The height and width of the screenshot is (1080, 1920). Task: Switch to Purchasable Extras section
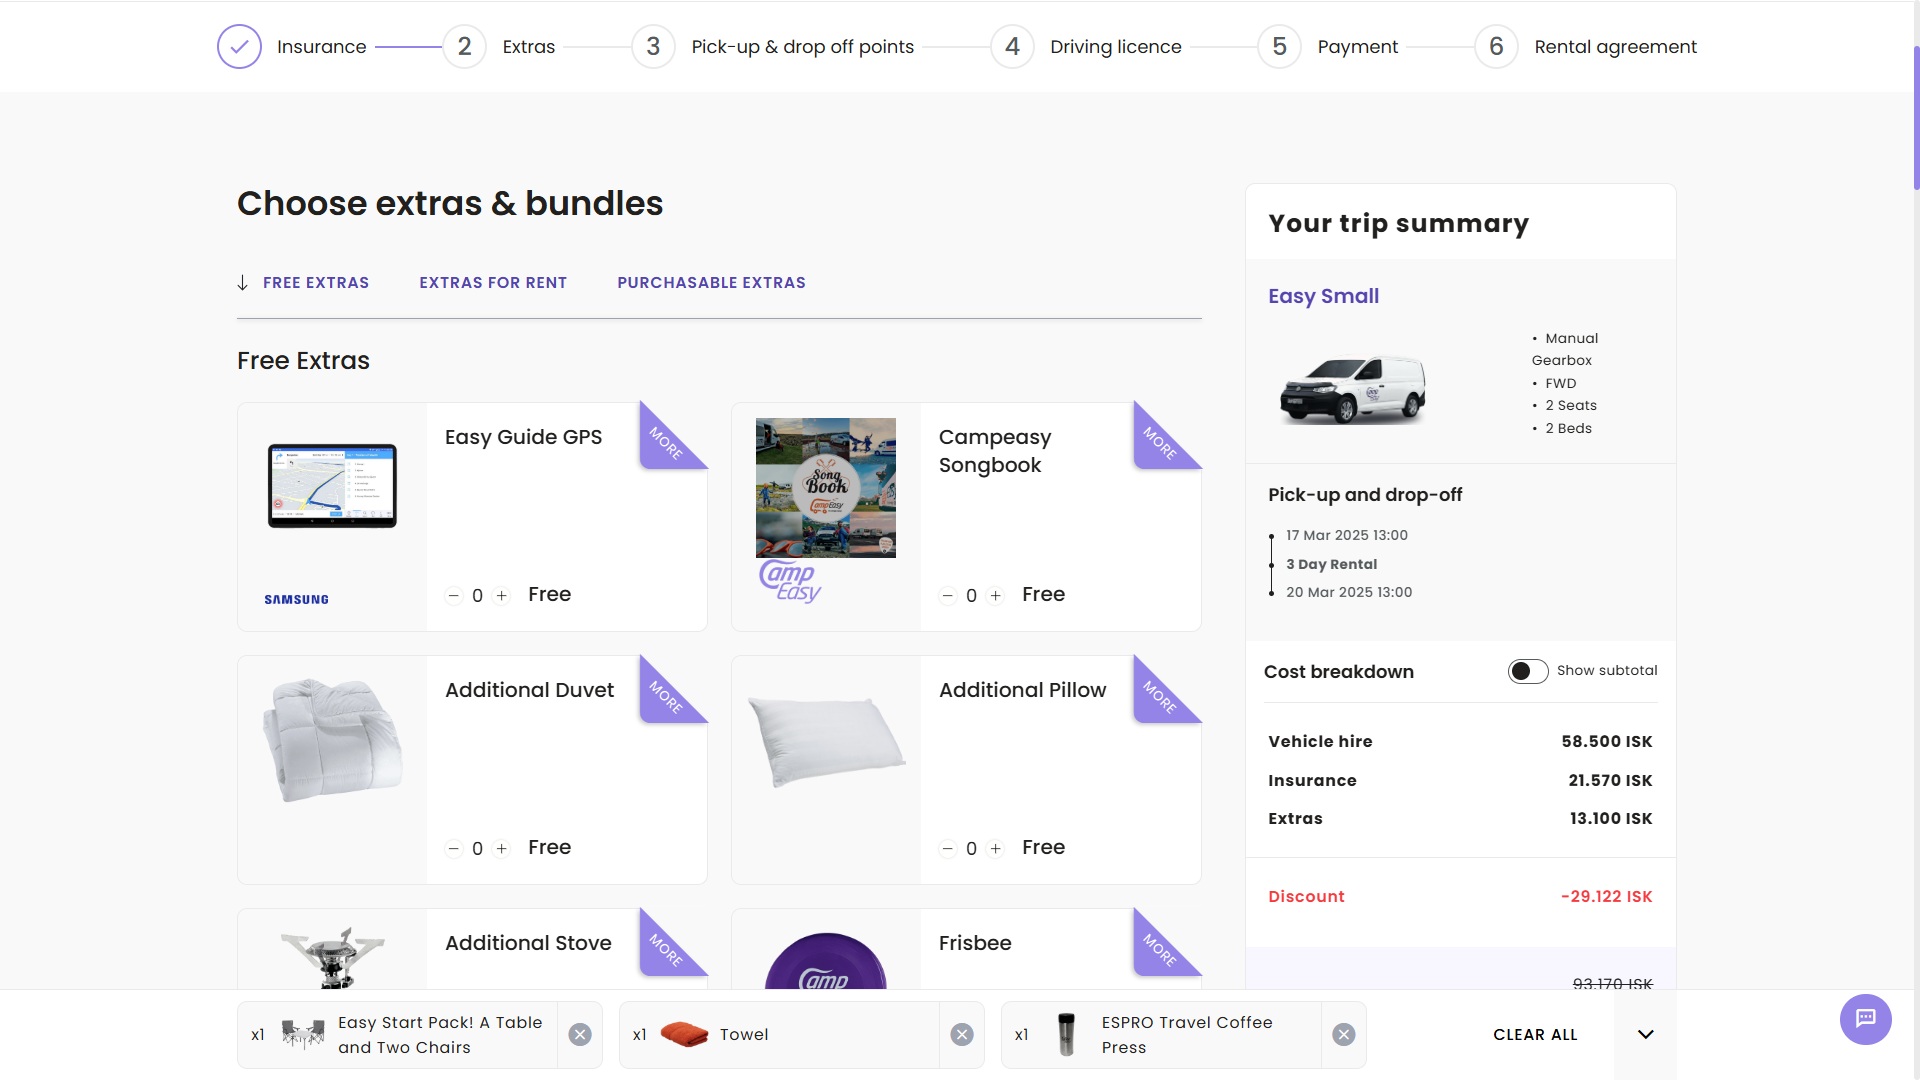pos(711,283)
